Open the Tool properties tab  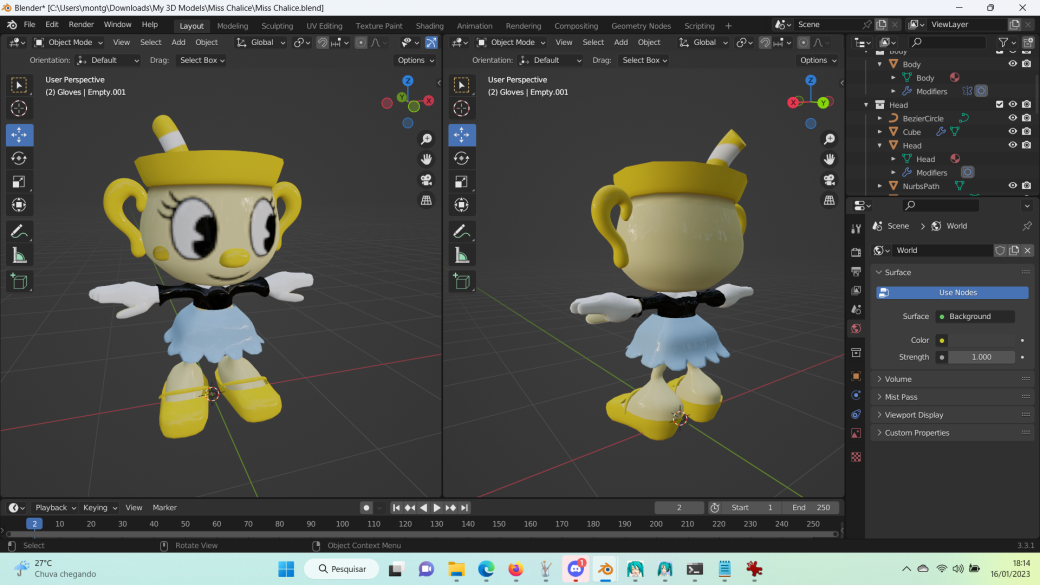856,229
